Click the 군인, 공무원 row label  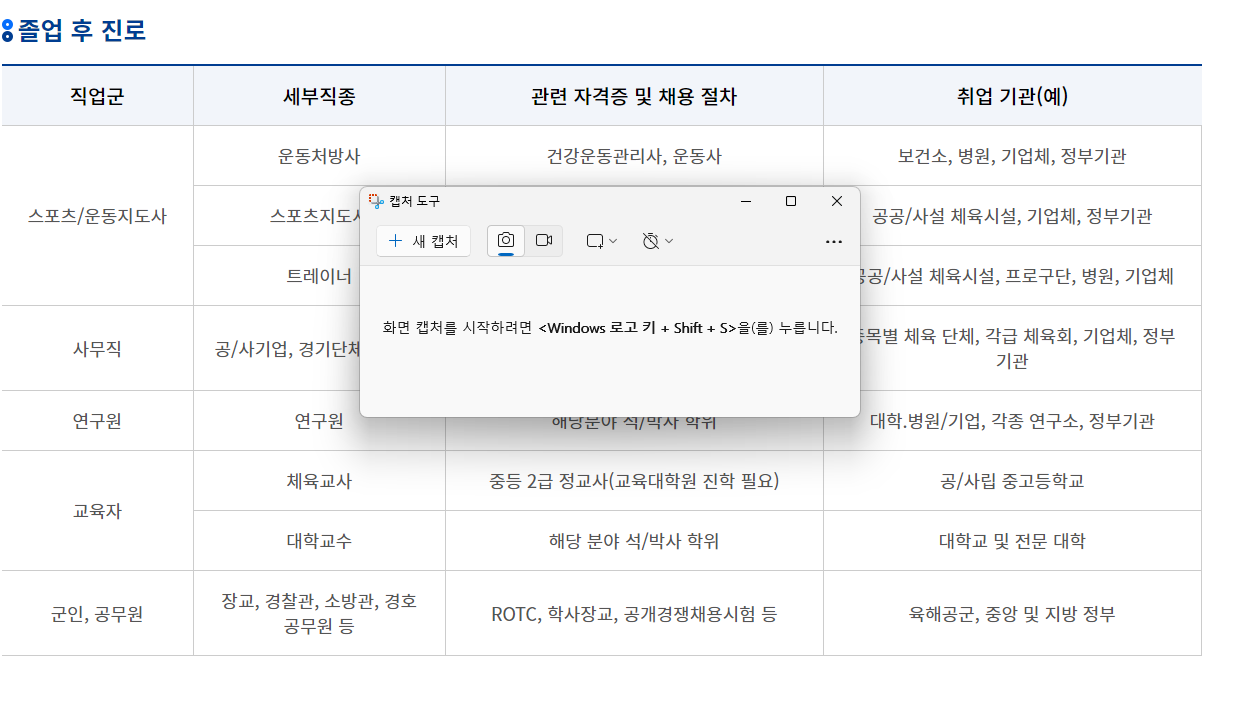coord(97,614)
